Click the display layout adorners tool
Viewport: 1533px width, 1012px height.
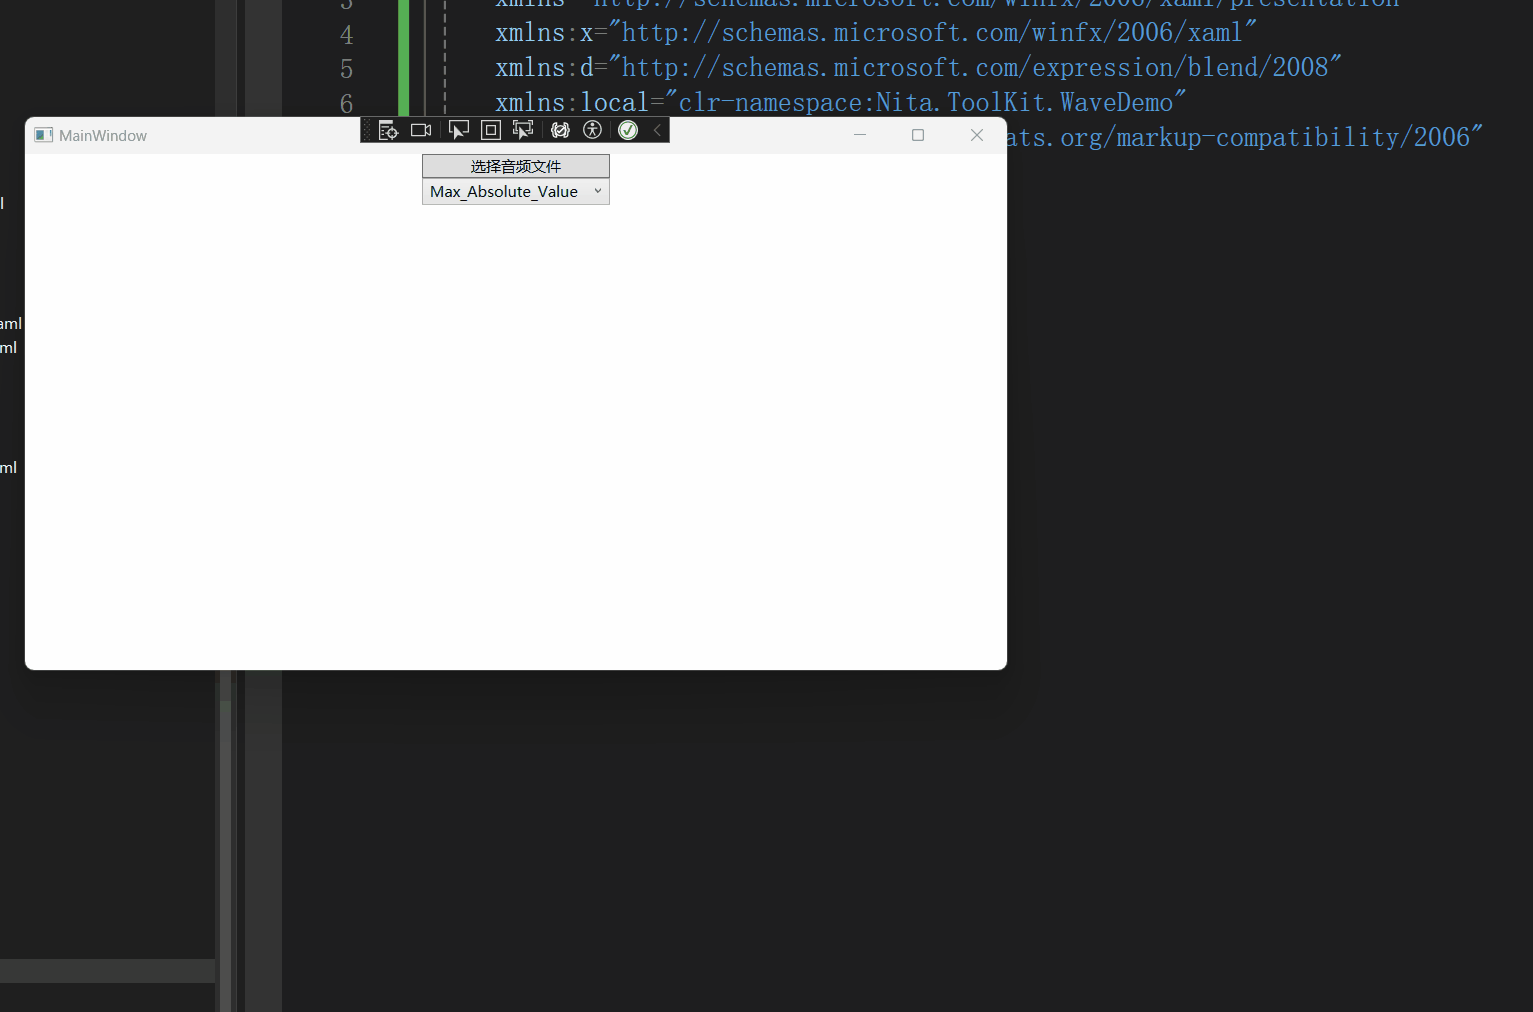pos(490,129)
